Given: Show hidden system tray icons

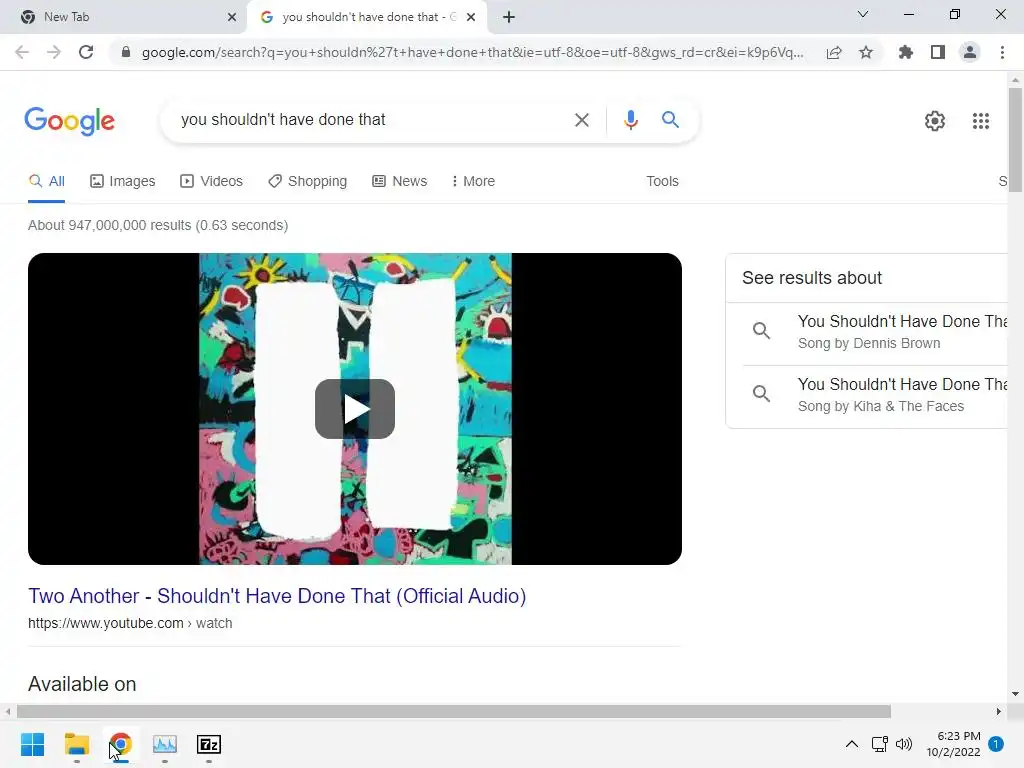Looking at the screenshot, I should (852, 744).
